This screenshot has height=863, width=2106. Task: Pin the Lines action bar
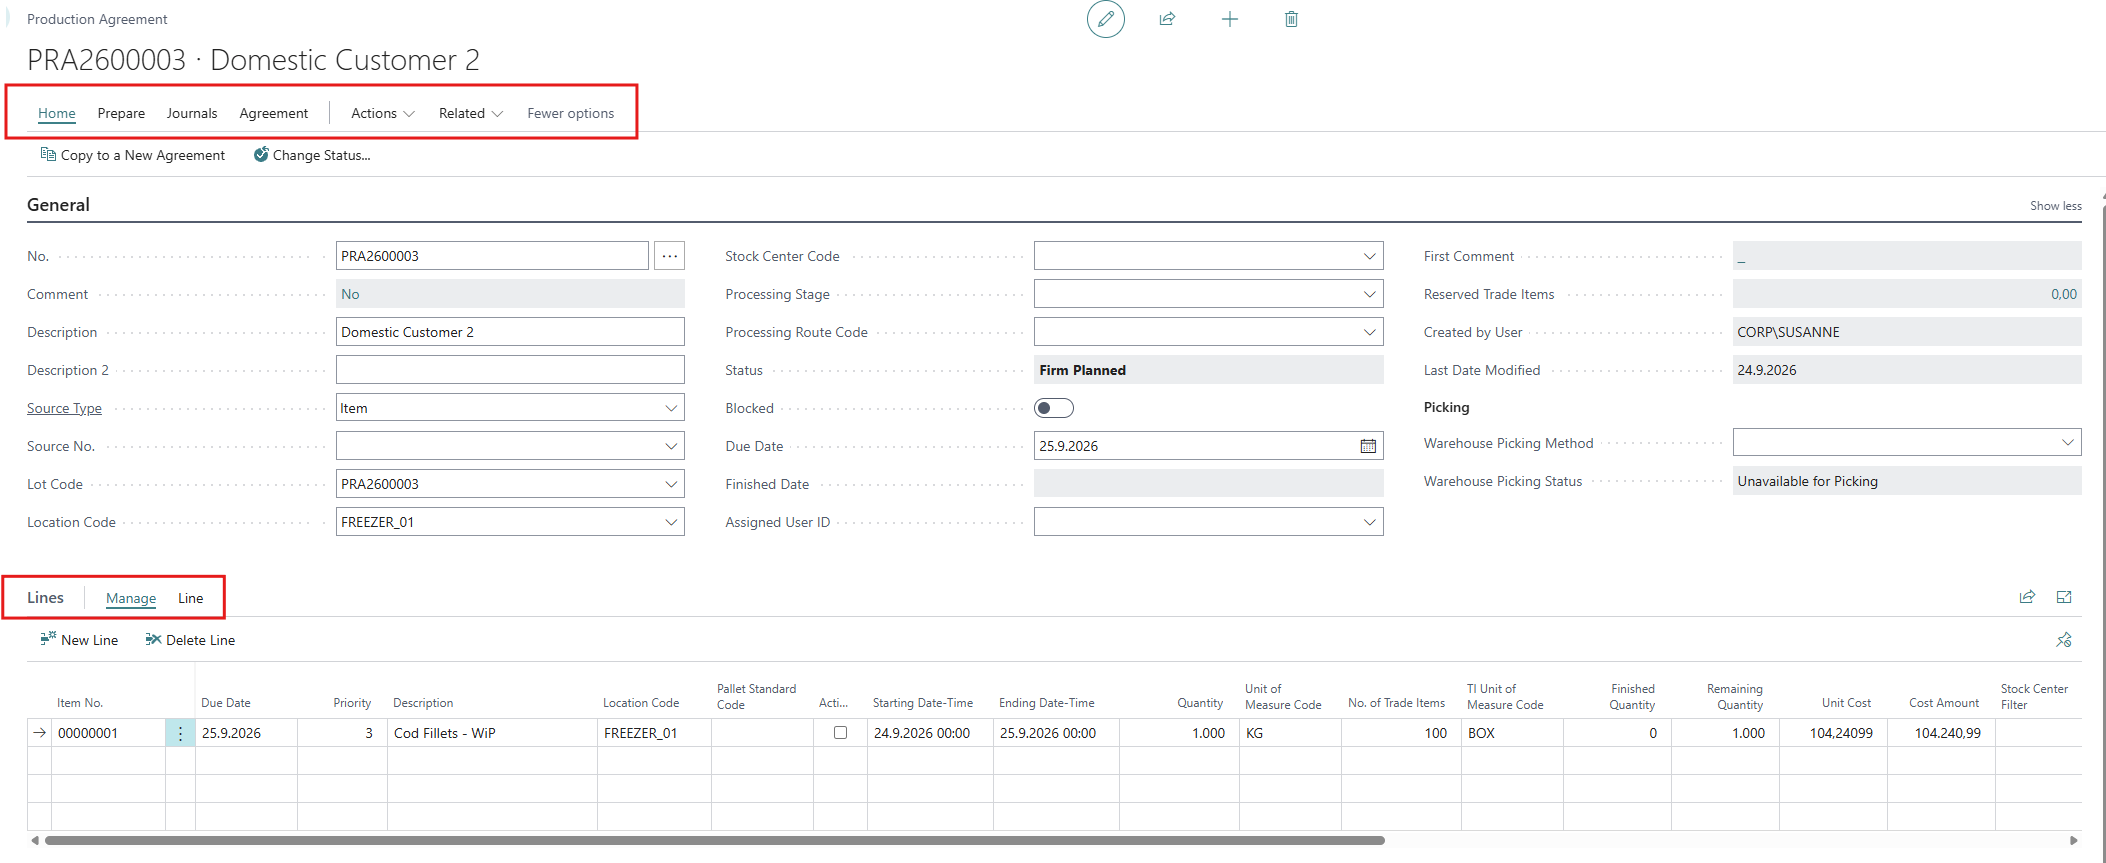point(2064,640)
